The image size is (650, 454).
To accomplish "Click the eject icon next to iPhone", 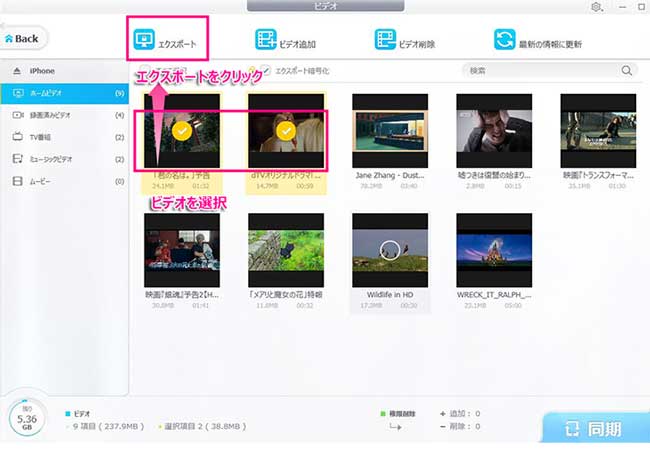I will click(x=17, y=71).
